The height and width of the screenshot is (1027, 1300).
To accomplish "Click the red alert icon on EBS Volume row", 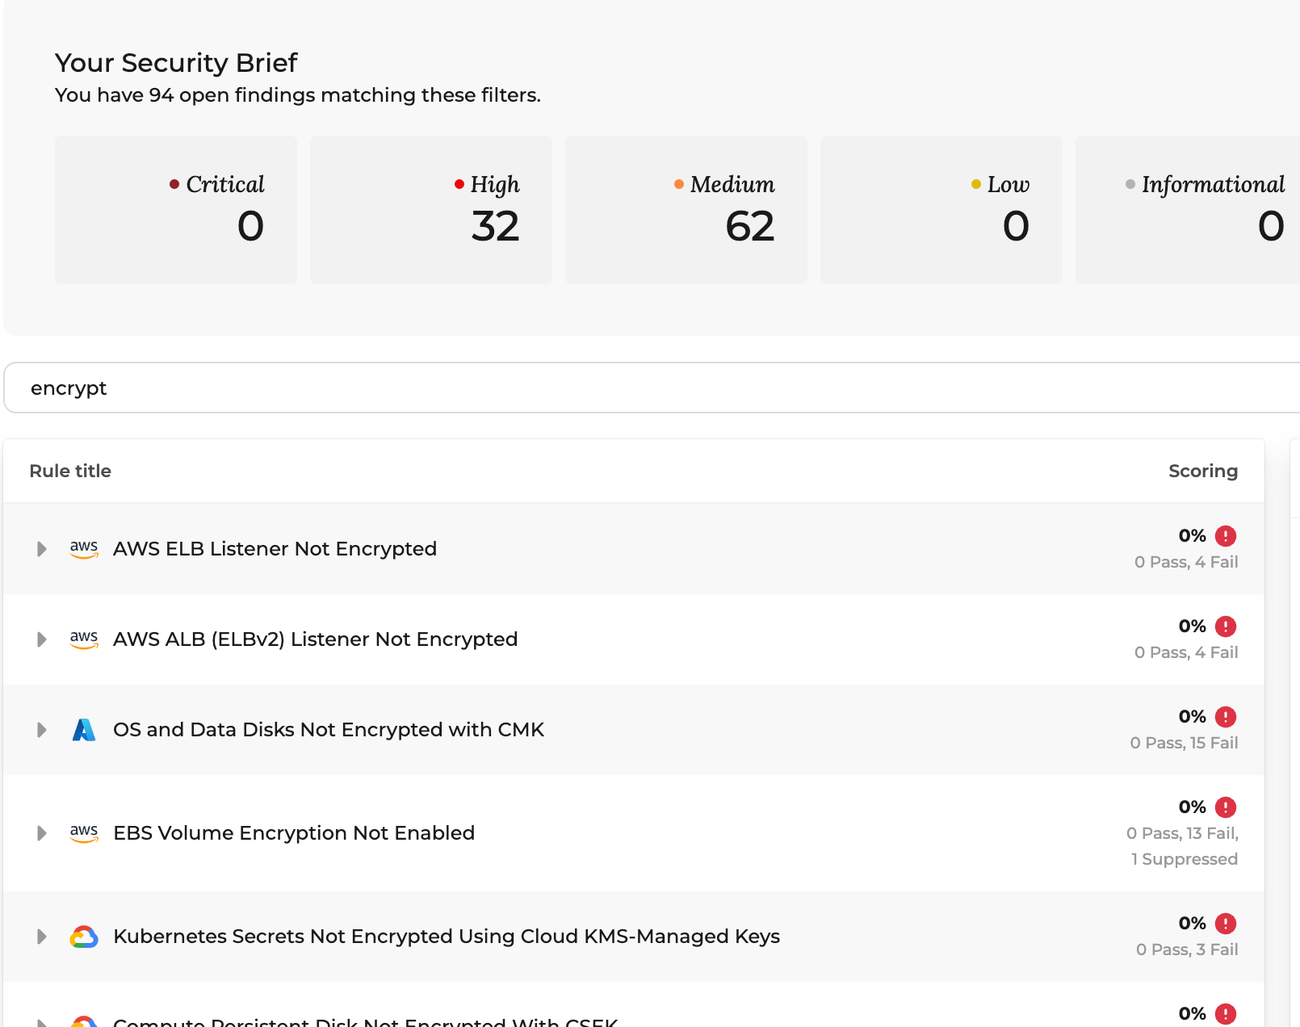I will pyautogui.click(x=1226, y=806).
